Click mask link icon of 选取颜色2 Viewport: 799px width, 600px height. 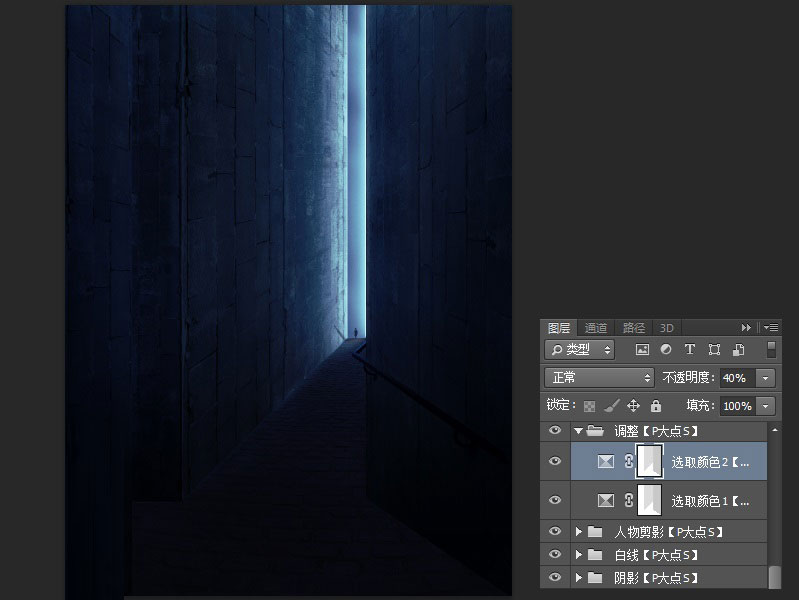click(629, 461)
